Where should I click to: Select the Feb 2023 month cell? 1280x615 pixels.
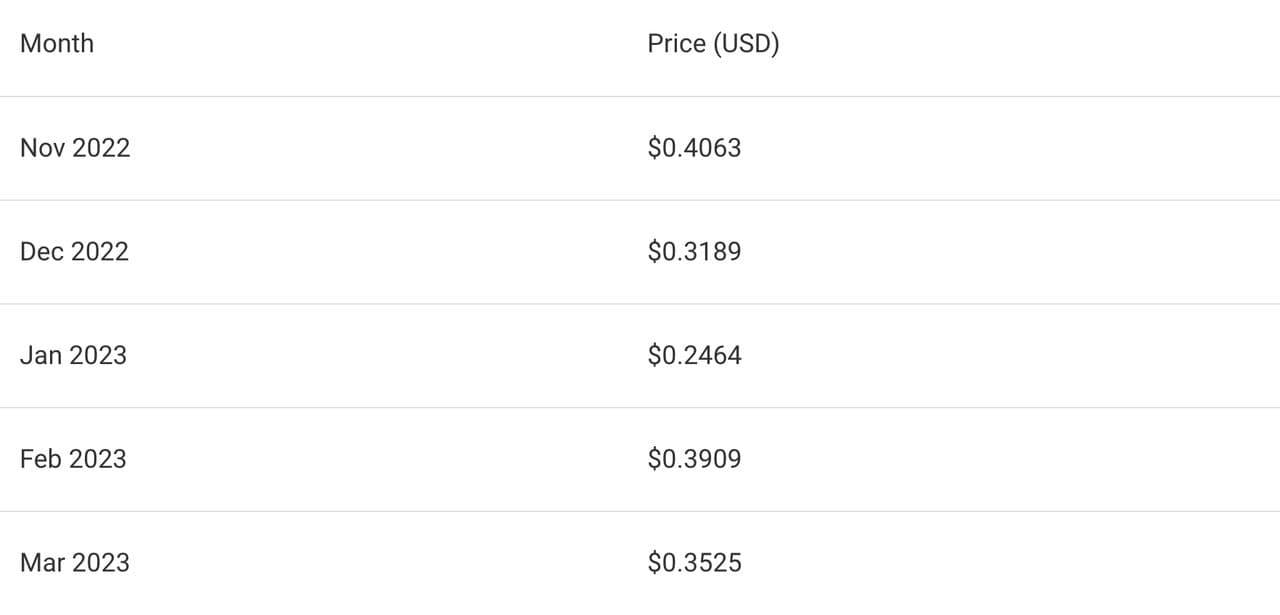click(x=73, y=459)
